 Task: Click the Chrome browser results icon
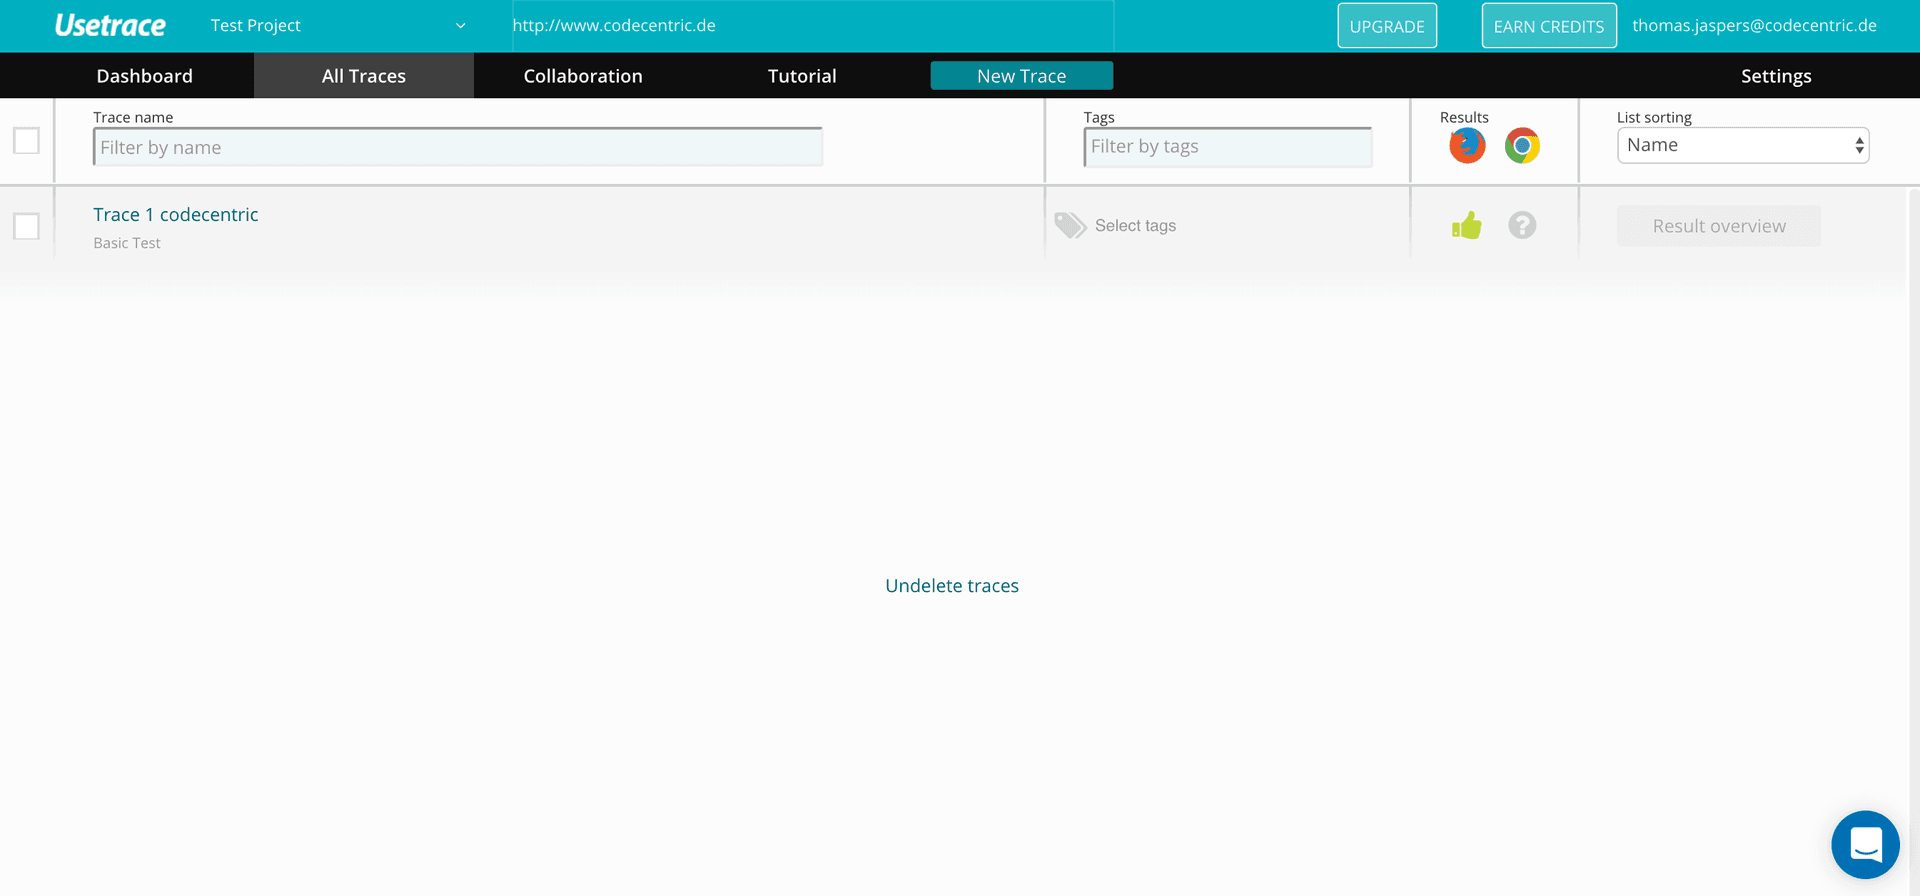tap(1522, 146)
